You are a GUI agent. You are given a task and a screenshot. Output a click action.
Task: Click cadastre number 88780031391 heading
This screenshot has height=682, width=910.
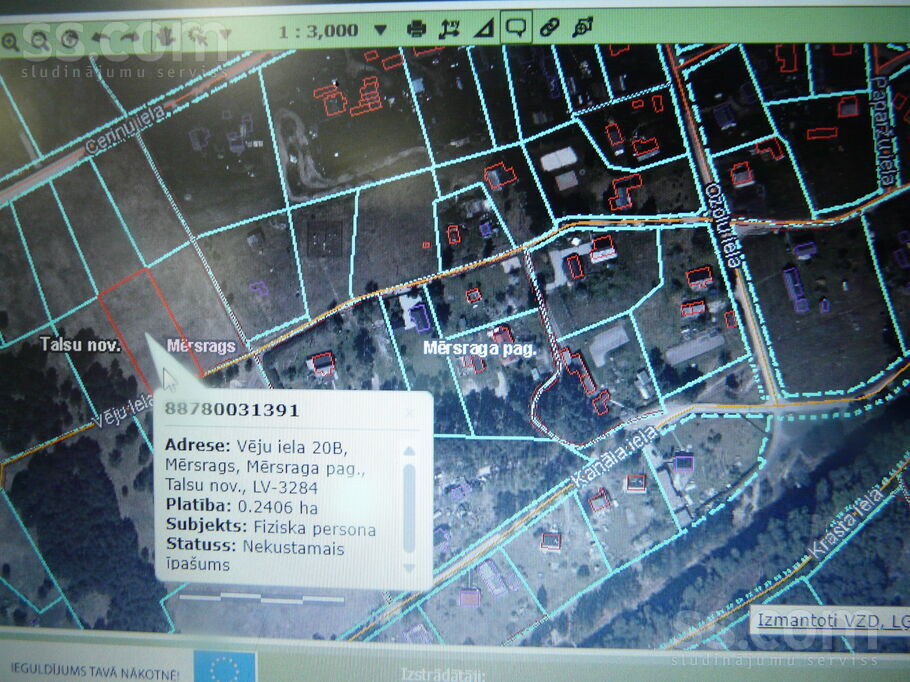(x=232, y=410)
